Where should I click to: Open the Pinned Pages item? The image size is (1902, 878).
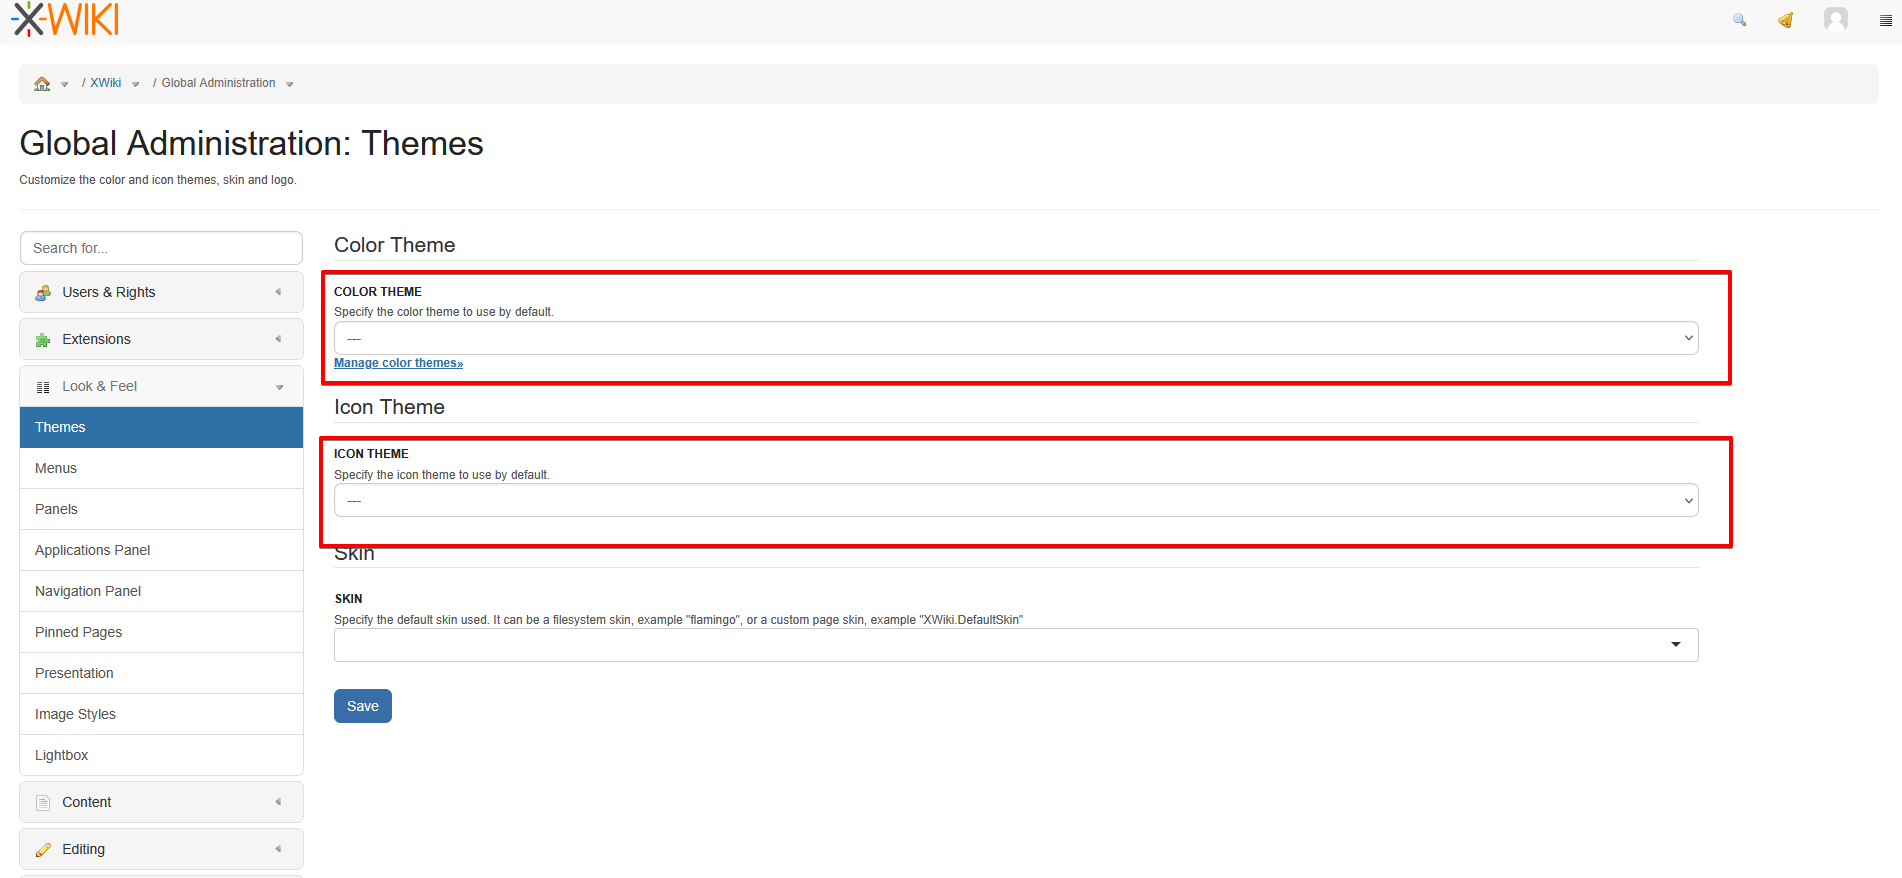[161, 632]
